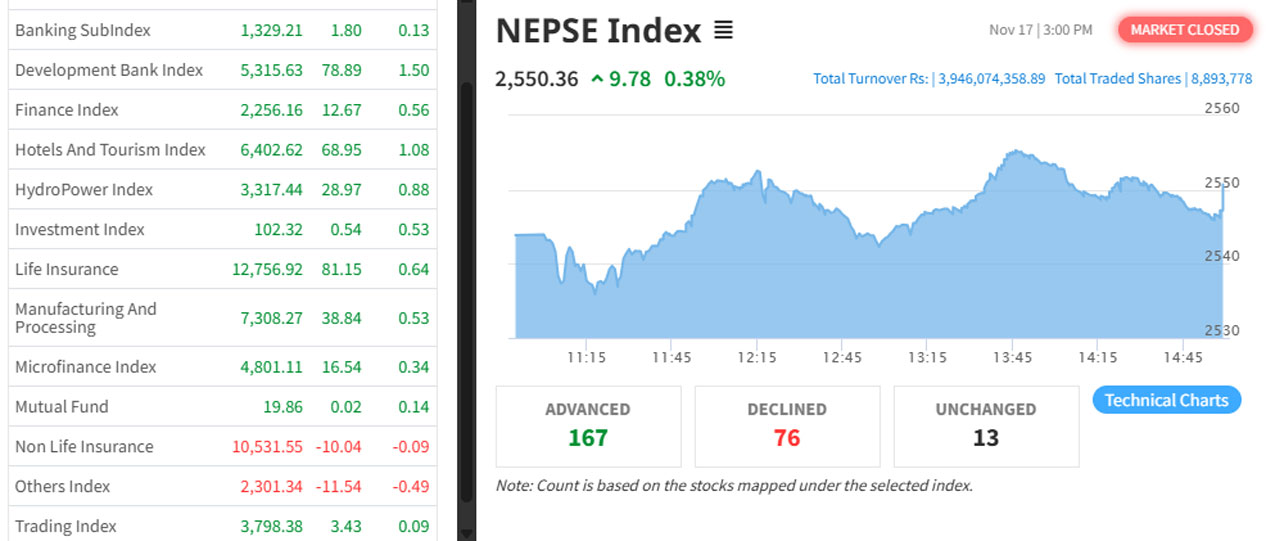Open Technical Charts

(1166, 400)
